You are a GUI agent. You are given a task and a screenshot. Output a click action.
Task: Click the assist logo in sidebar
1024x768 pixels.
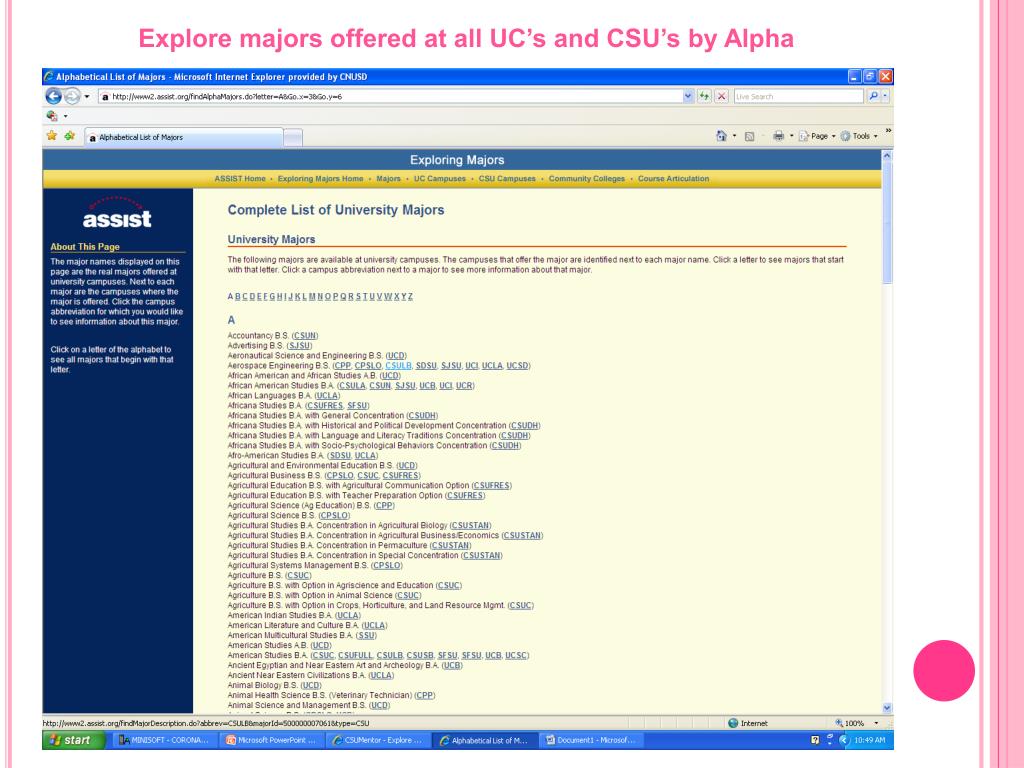(117, 213)
